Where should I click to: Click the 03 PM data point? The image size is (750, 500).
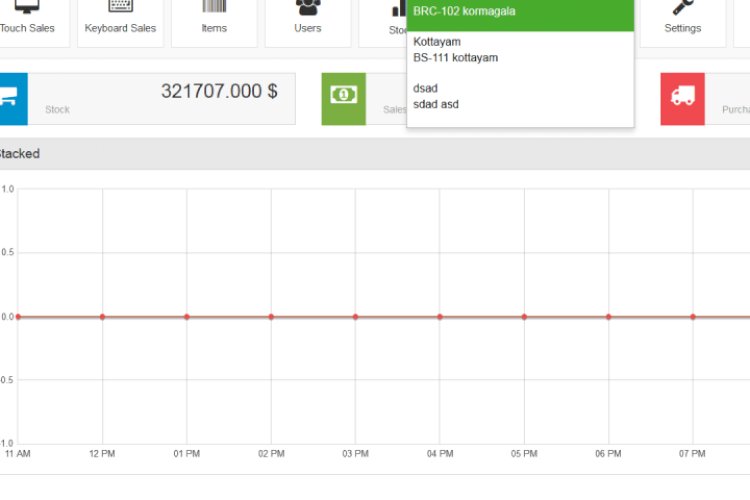(x=355, y=317)
